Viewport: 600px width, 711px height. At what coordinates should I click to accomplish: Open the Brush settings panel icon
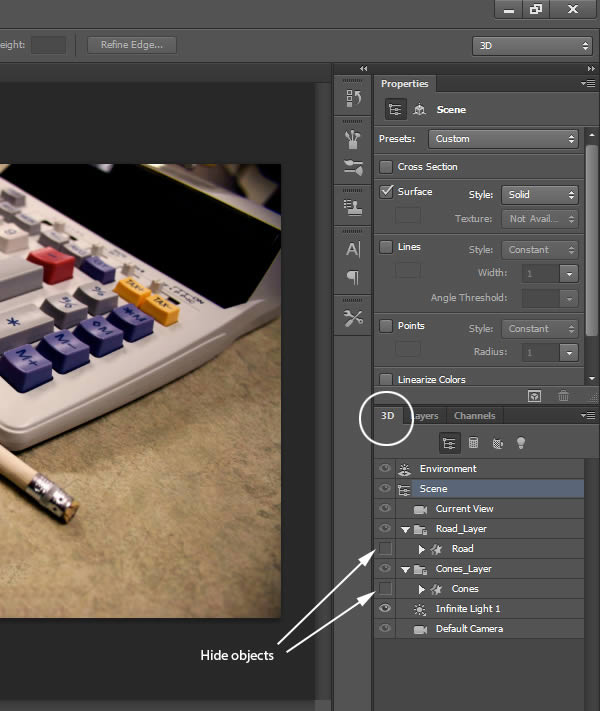click(x=353, y=167)
